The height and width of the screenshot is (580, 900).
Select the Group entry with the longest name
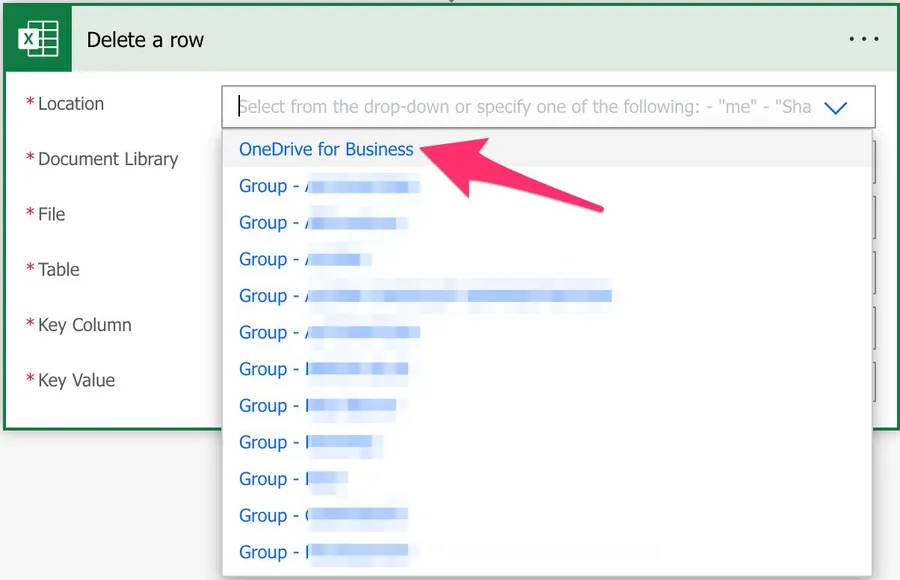click(x=425, y=296)
